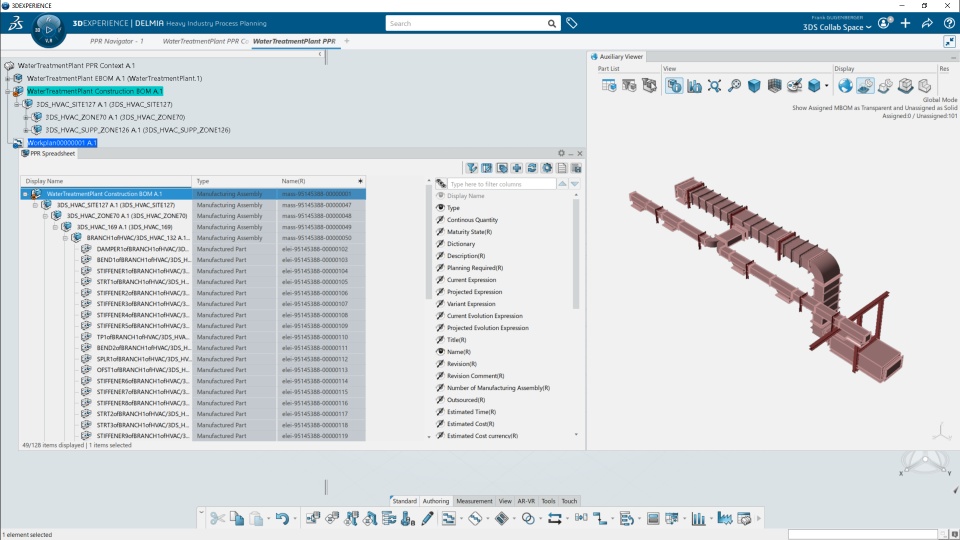Viewport: 960px width, 540px height.
Task: Select WaterTreatmentPlant EBOM A.1 tree node
Action: (x=114, y=78)
